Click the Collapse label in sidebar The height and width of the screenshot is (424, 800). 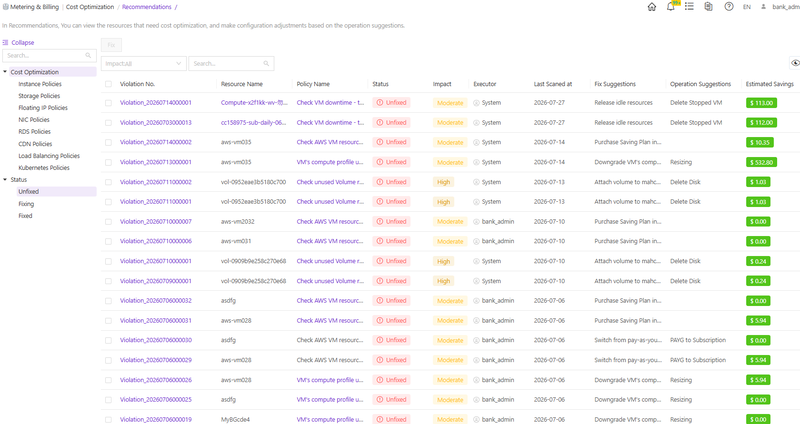click(23, 42)
